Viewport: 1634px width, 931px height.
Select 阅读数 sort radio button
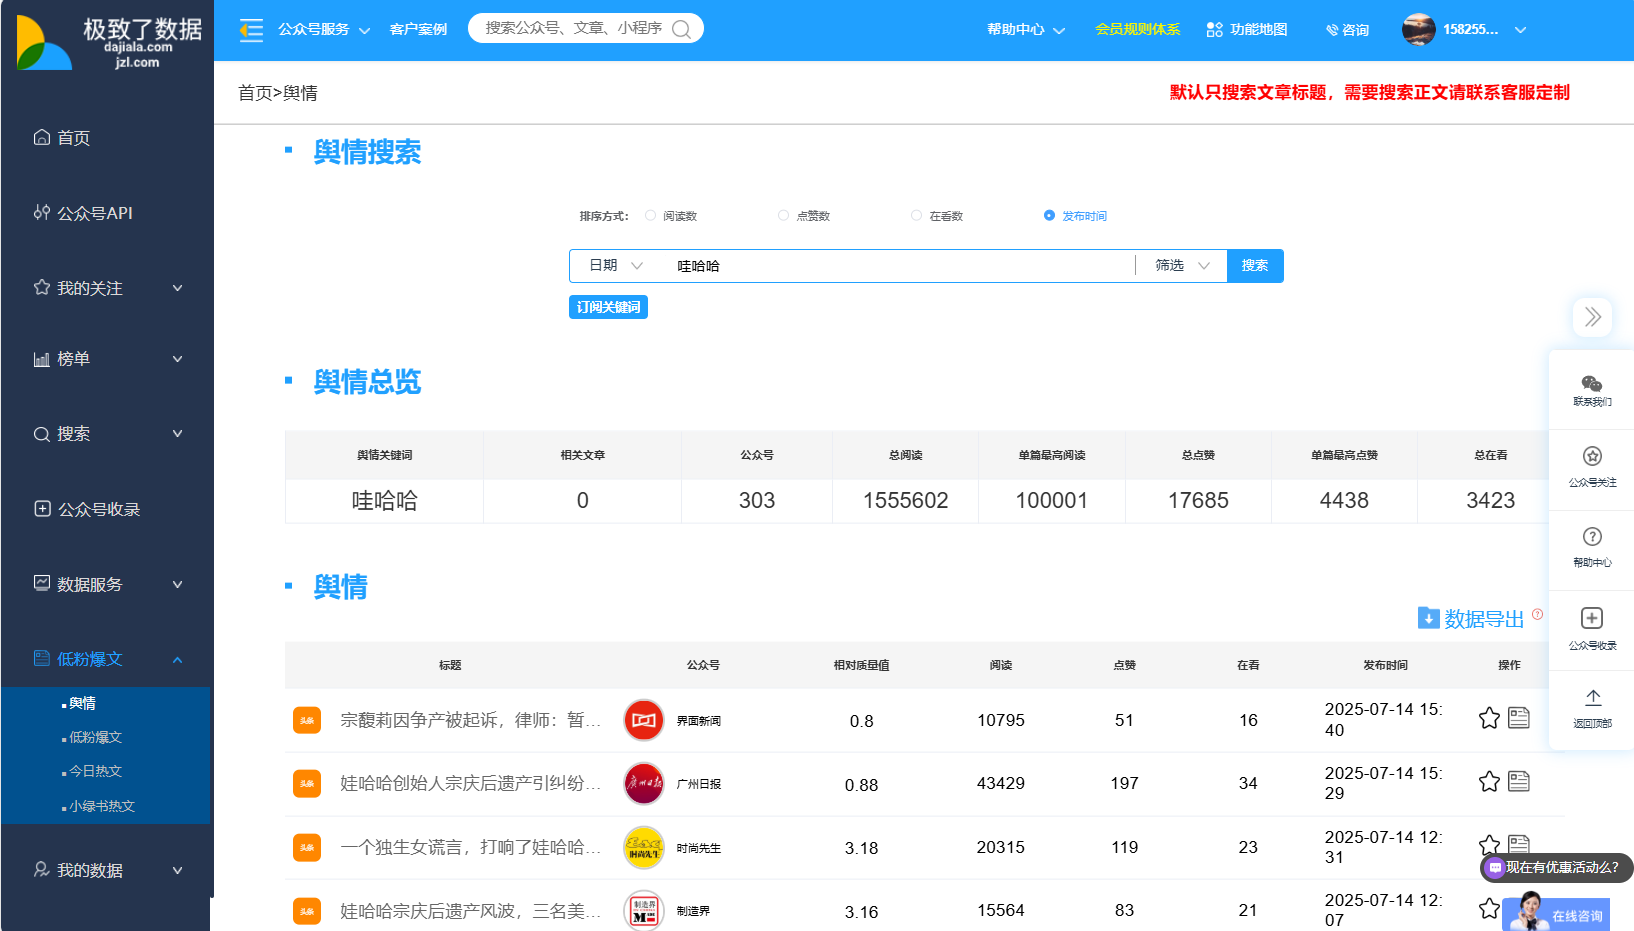pyautogui.click(x=651, y=215)
